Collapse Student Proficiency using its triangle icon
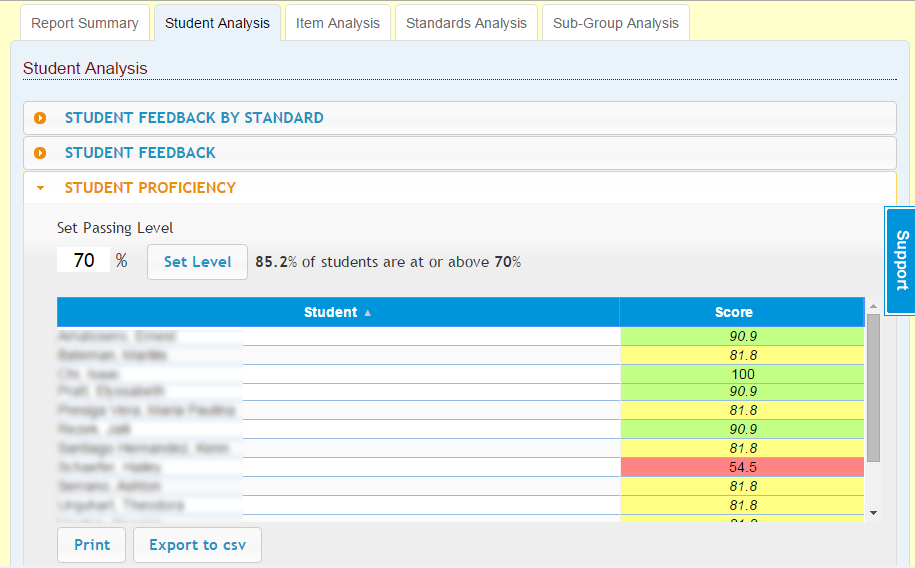The height and width of the screenshot is (568, 915). [40, 188]
